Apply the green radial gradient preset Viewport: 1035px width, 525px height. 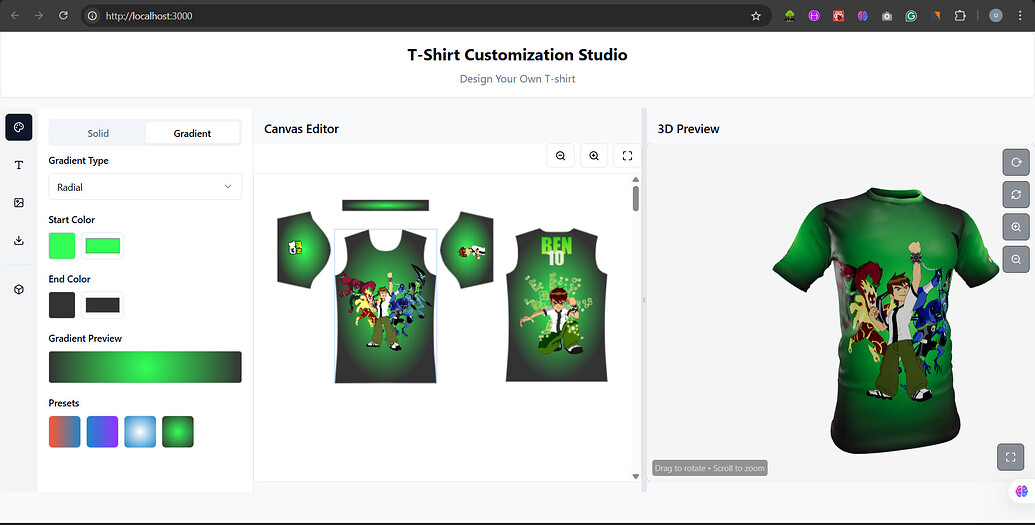[178, 432]
